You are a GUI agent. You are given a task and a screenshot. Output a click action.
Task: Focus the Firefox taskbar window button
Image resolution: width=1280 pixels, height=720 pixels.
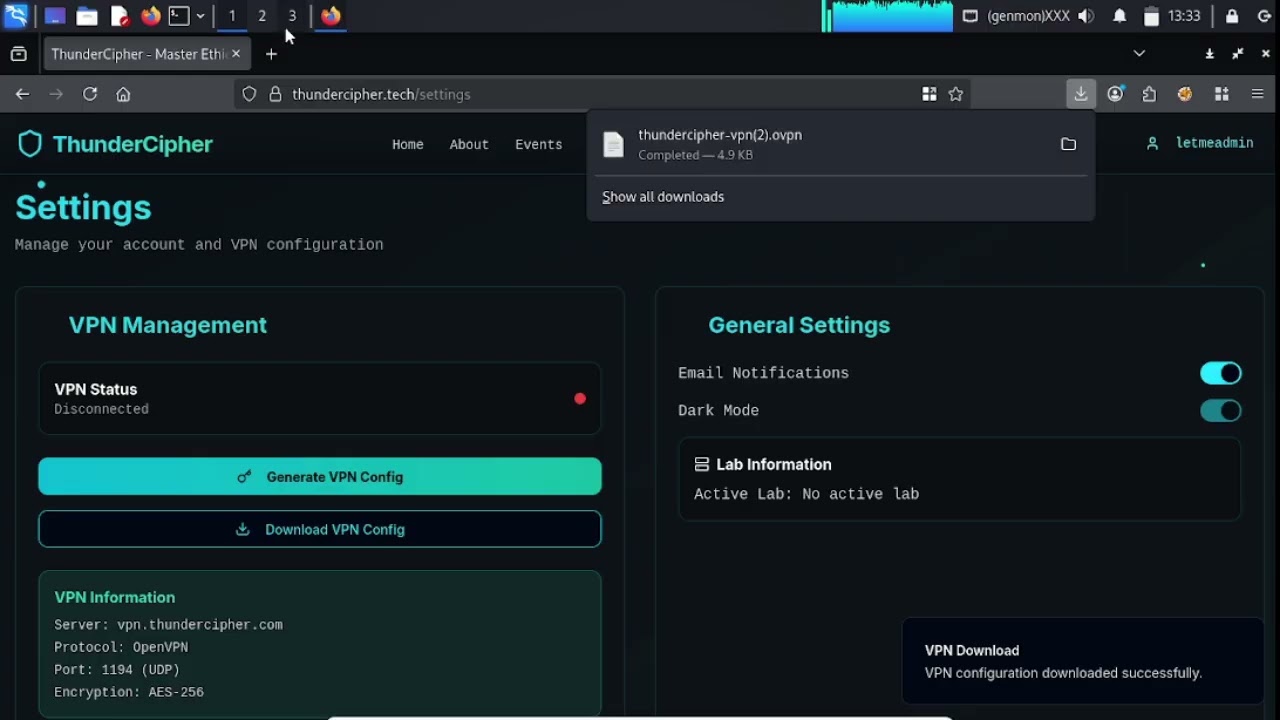(331, 16)
